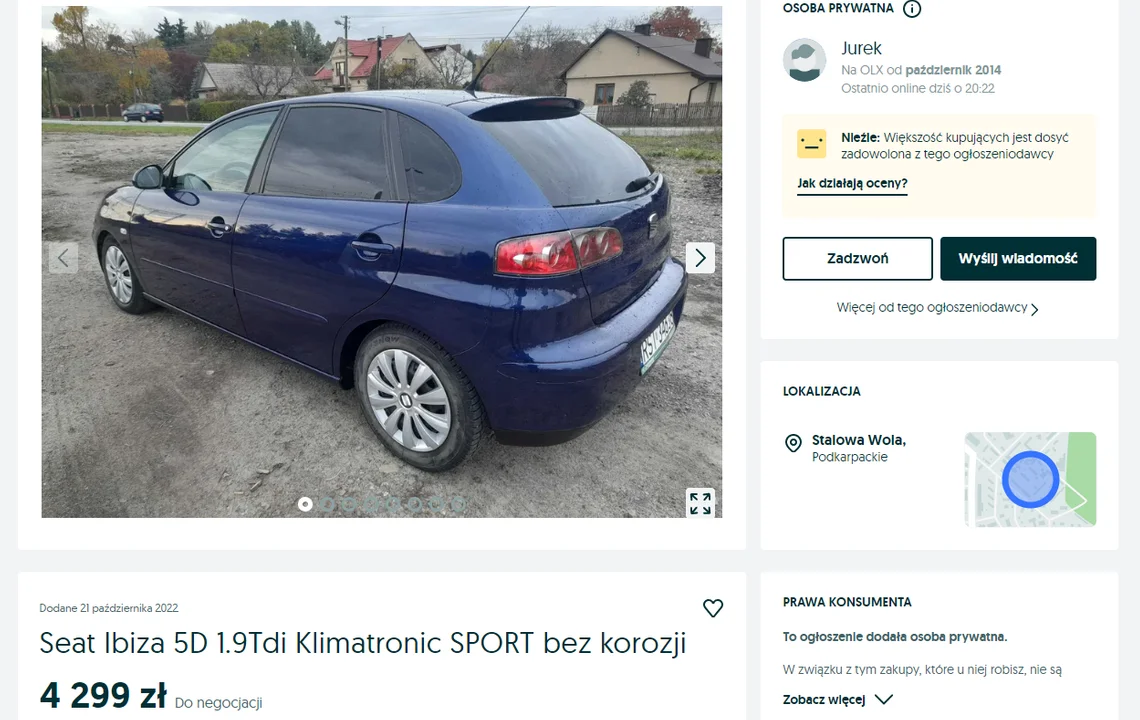Image resolution: width=1140 pixels, height=720 pixels.
Task: Click Wyślij wiadomość button
Action: click(1018, 258)
